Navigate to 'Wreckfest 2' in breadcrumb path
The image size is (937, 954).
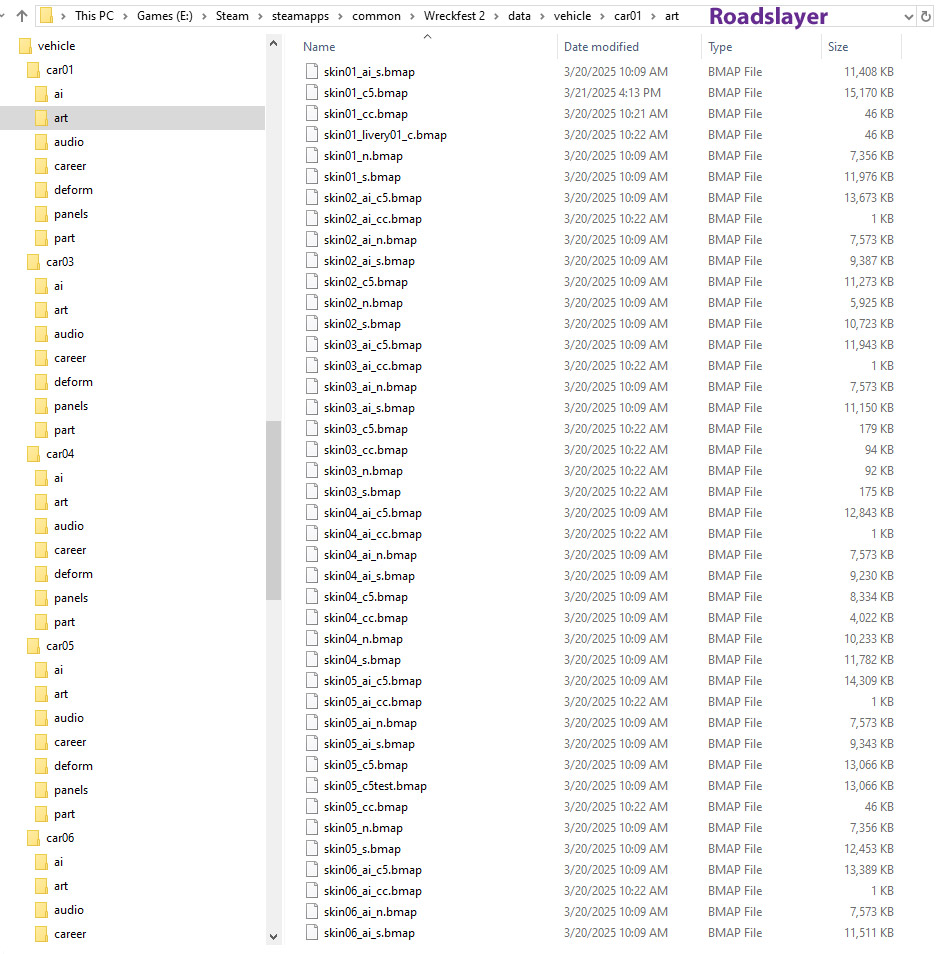(455, 16)
